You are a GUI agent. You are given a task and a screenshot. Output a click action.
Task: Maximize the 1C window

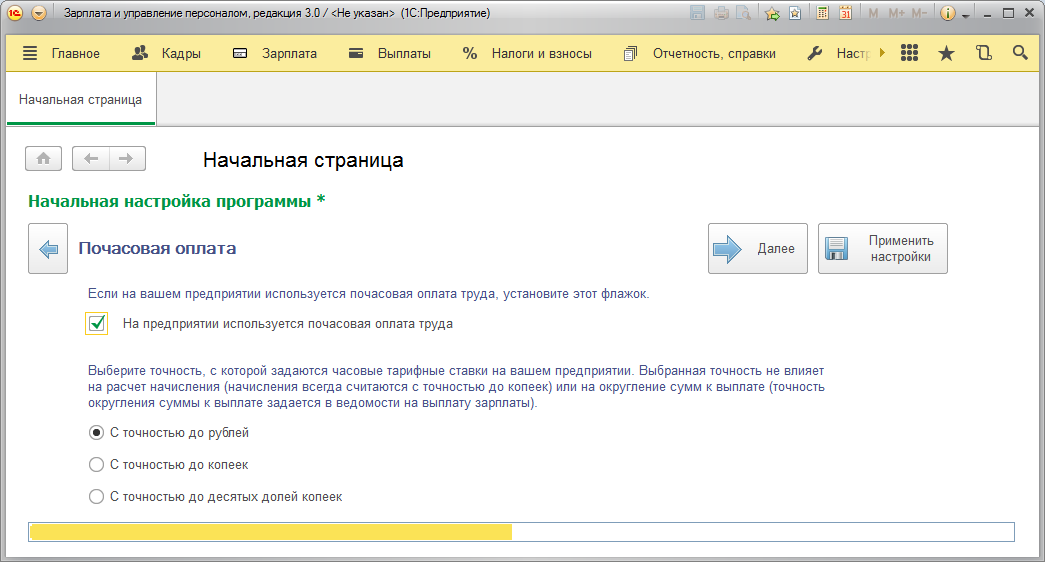[x=1008, y=13]
